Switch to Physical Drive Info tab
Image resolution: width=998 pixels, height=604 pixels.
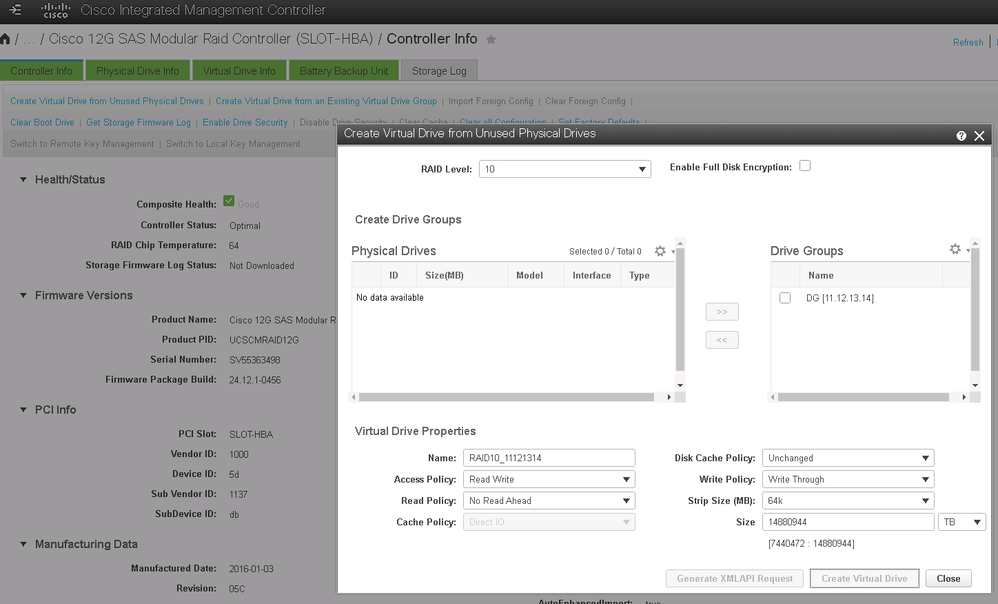coord(137,71)
